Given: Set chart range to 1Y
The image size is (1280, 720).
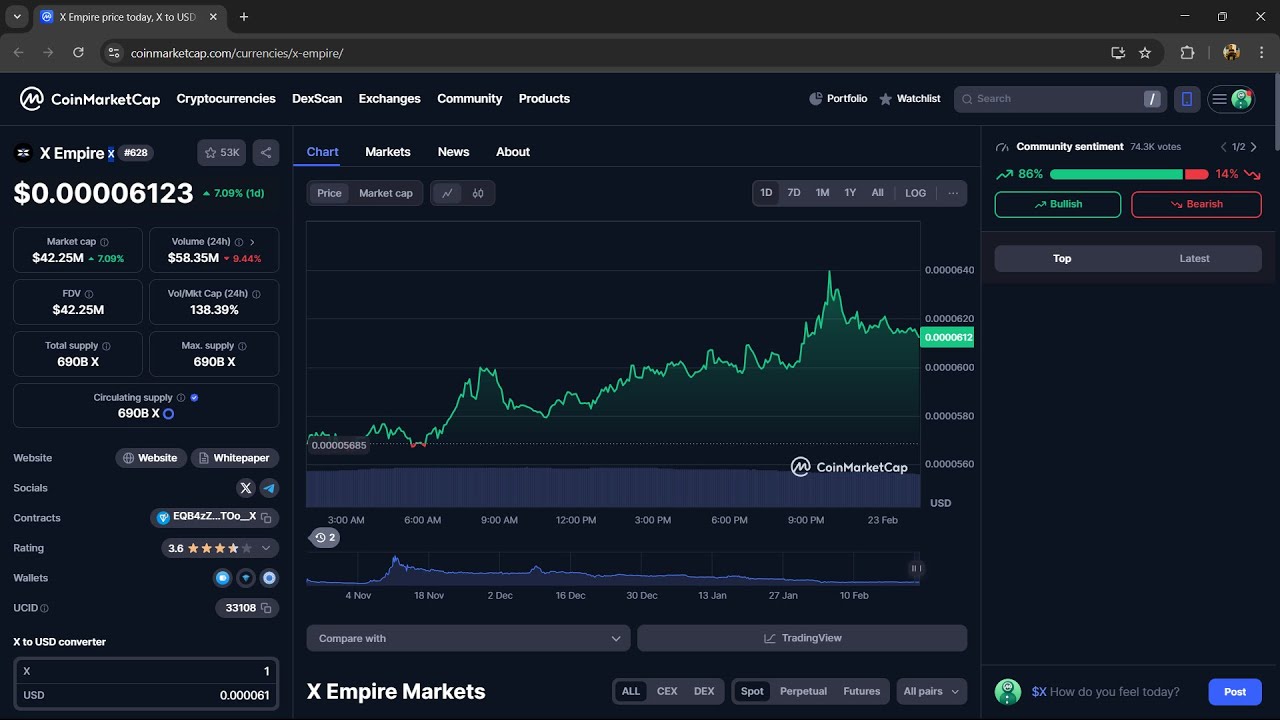Looking at the screenshot, I should click(850, 193).
